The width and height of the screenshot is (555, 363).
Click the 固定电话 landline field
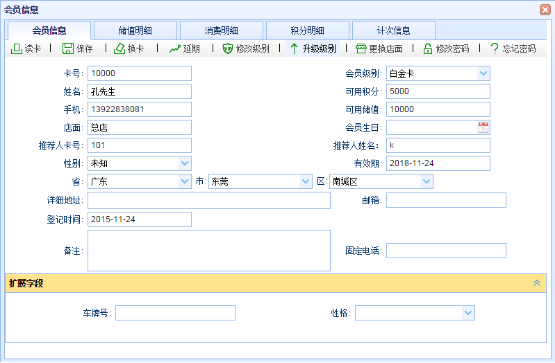coord(446,250)
